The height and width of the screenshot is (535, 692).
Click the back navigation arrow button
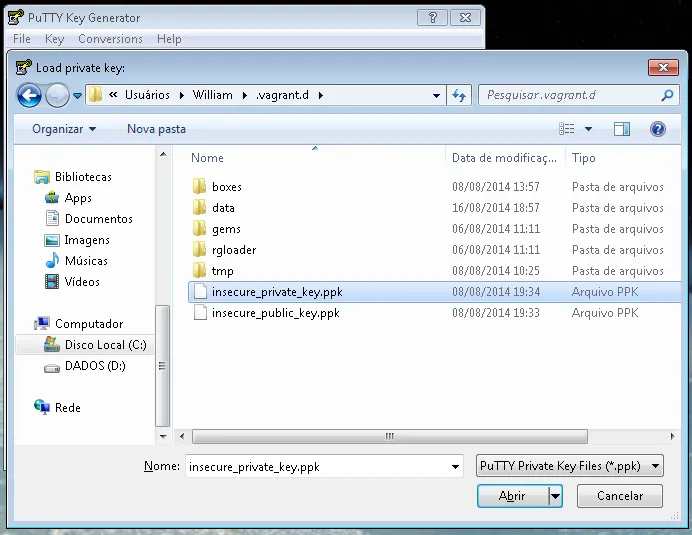(30, 95)
